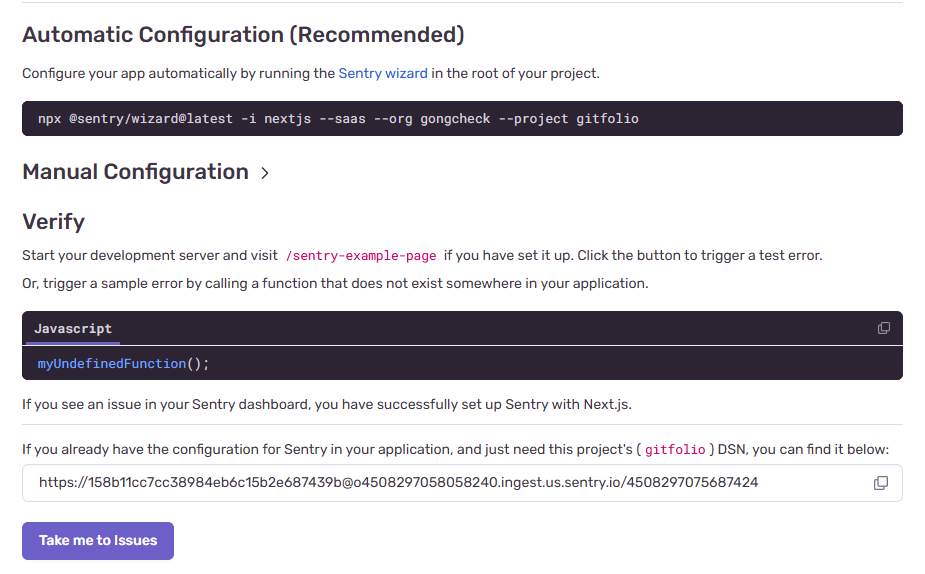Copy the myUndefinedFunction code snippet
Viewport: 925px width, 574px height.
click(883, 328)
